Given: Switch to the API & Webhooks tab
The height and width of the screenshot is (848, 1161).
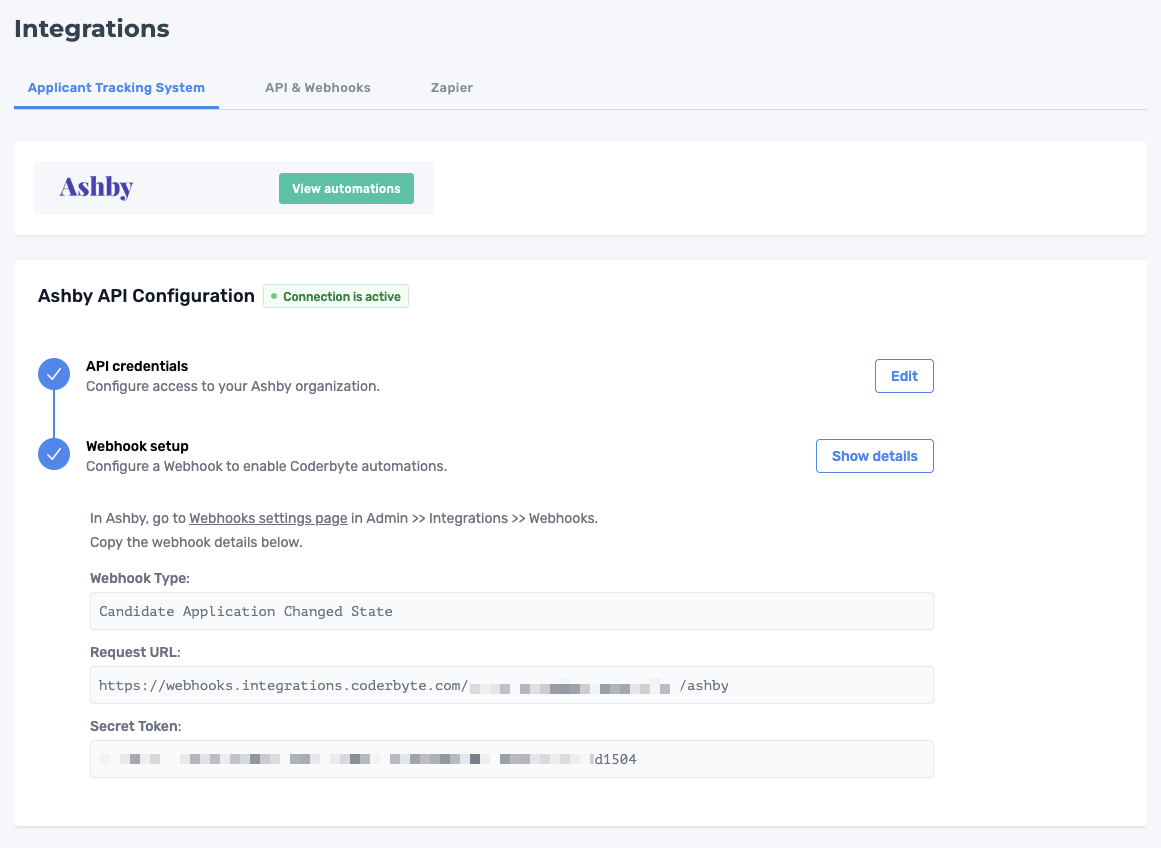Looking at the screenshot, I should point(318,87).
